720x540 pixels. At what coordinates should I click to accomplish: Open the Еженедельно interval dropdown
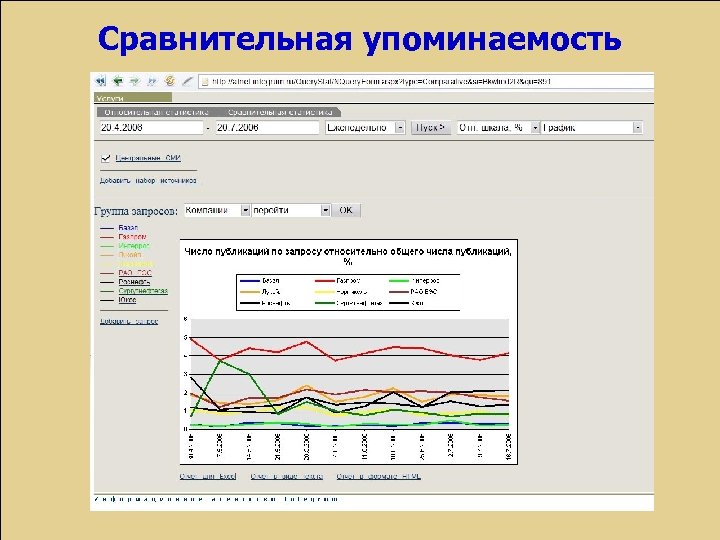click(x=365, y=128)
